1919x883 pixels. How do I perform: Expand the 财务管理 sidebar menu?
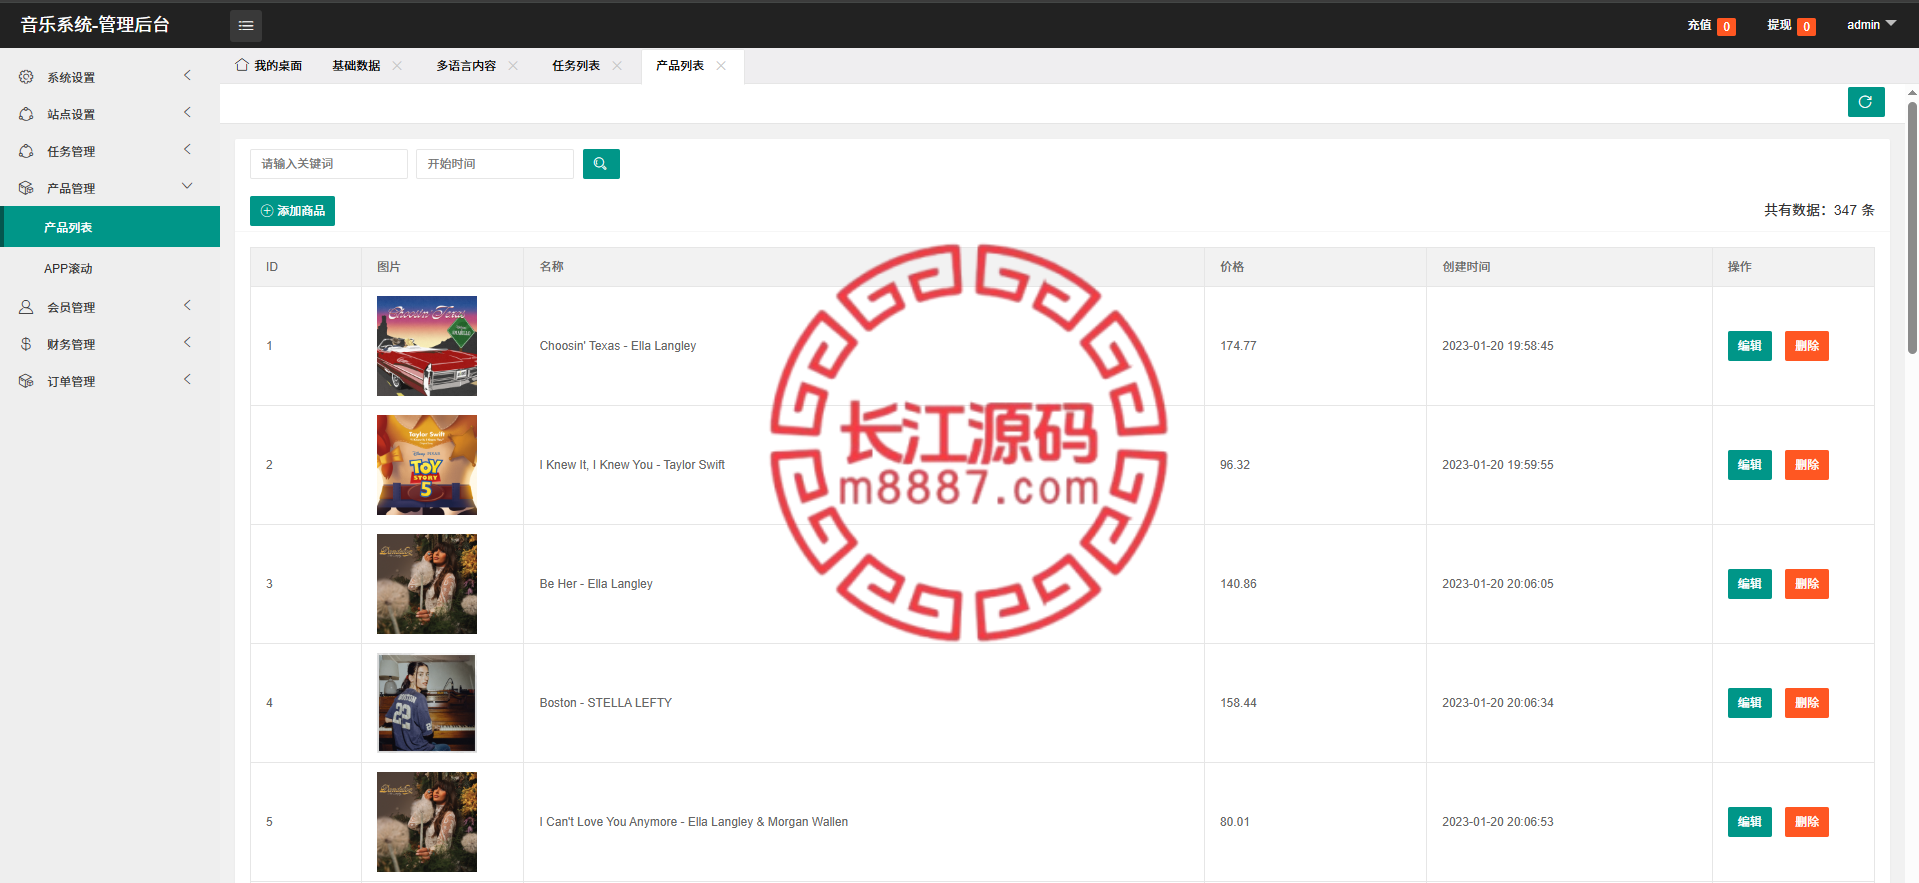pyautogui.click(x=187, y=343)
